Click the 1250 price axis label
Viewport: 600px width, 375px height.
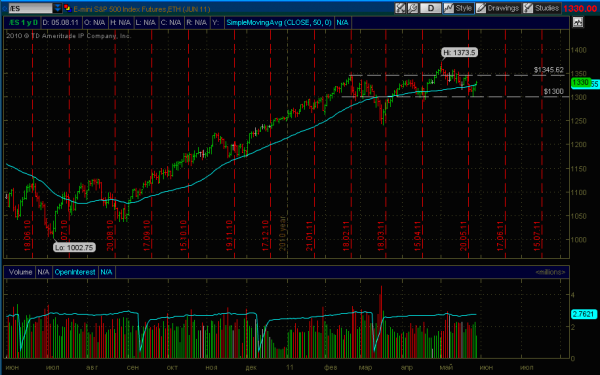(580, 121)
